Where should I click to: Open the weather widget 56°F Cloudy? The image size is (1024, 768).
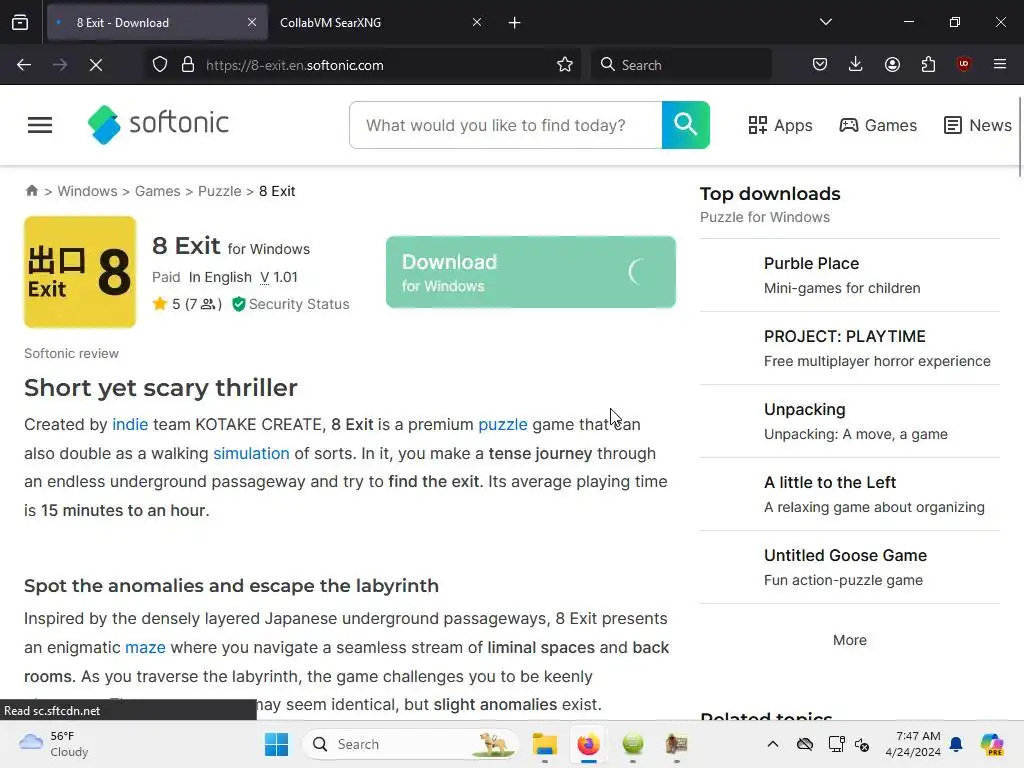pos(54,744)
